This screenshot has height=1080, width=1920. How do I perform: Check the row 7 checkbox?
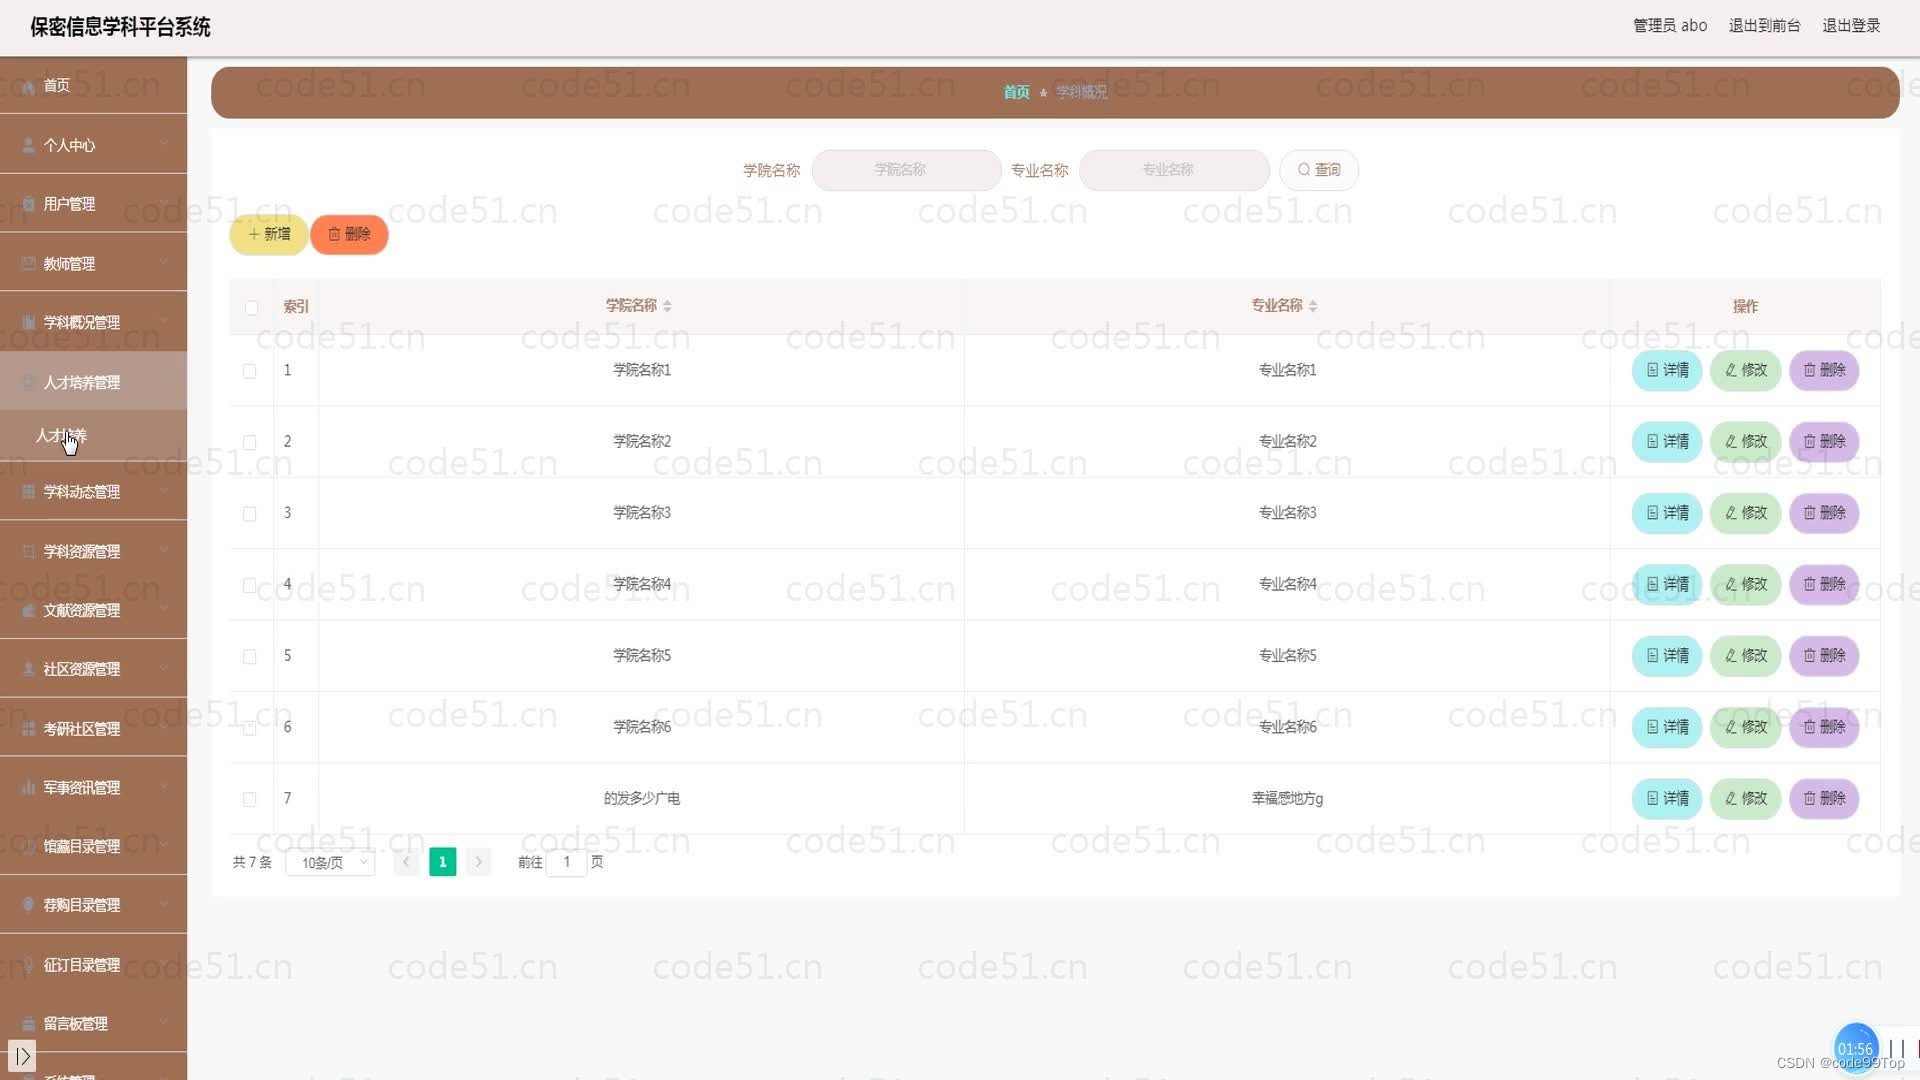[250, 799]
